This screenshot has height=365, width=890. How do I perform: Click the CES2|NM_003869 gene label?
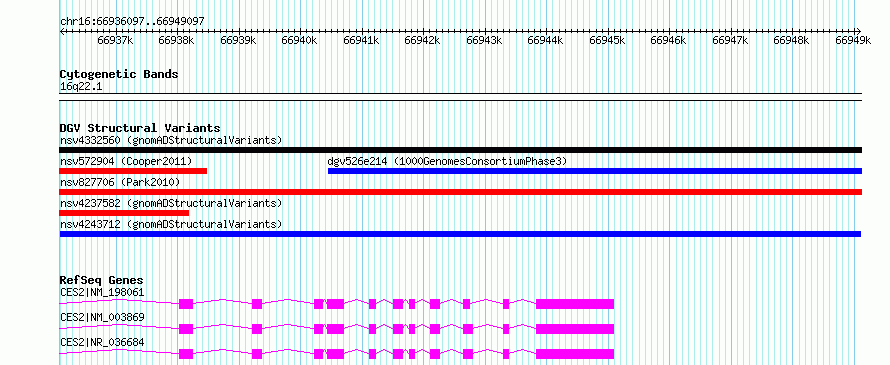(x=102, y=317)
